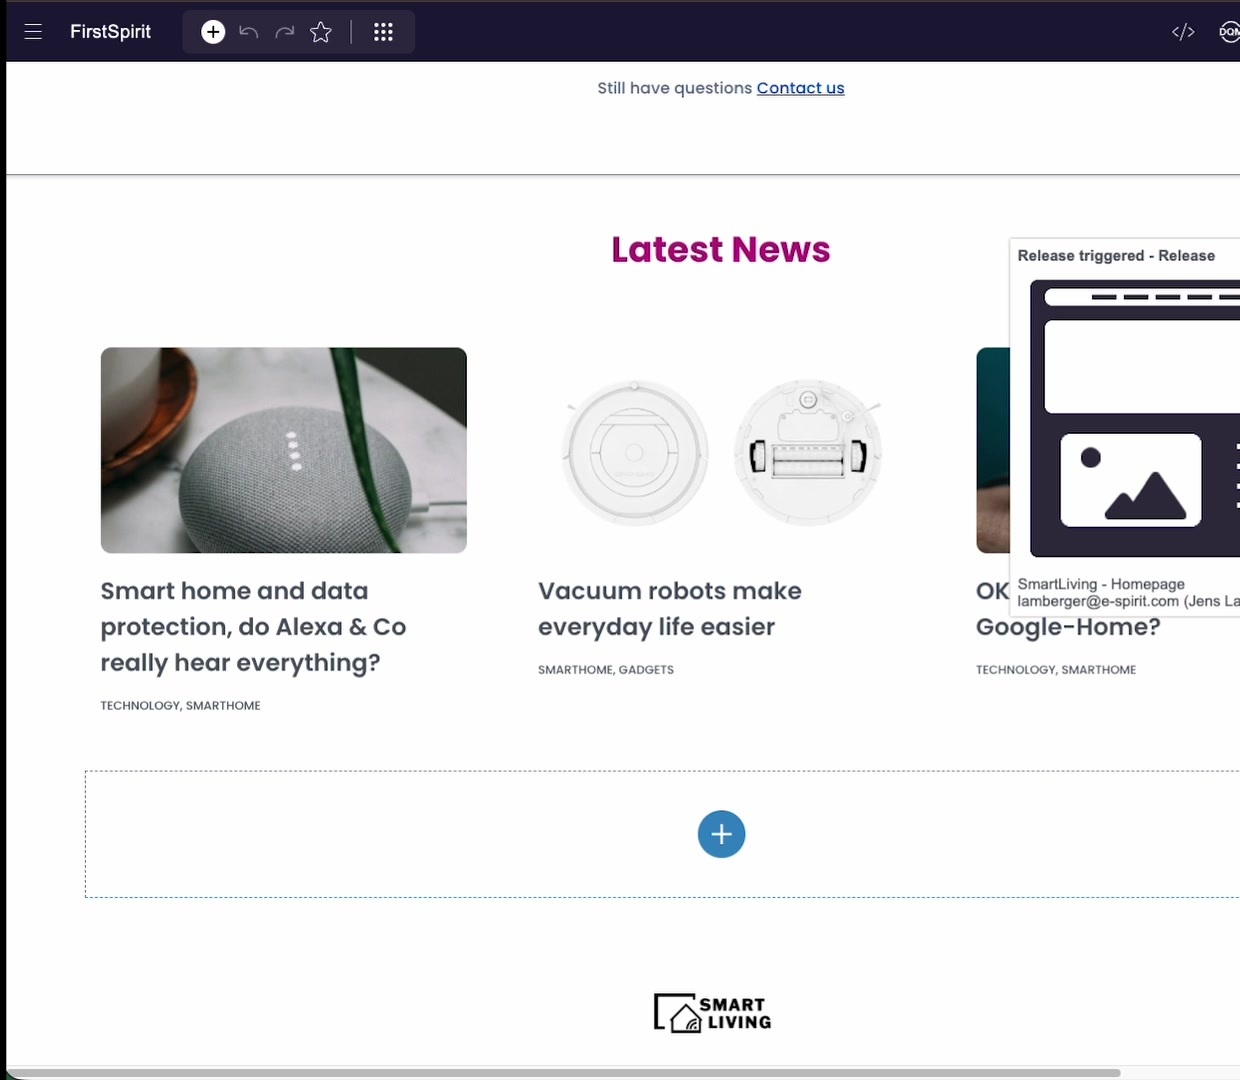Screen dimensions: 1240x1080
Task: Click the horizontal scrollbar at the bottom
Action: (565, 1073)
